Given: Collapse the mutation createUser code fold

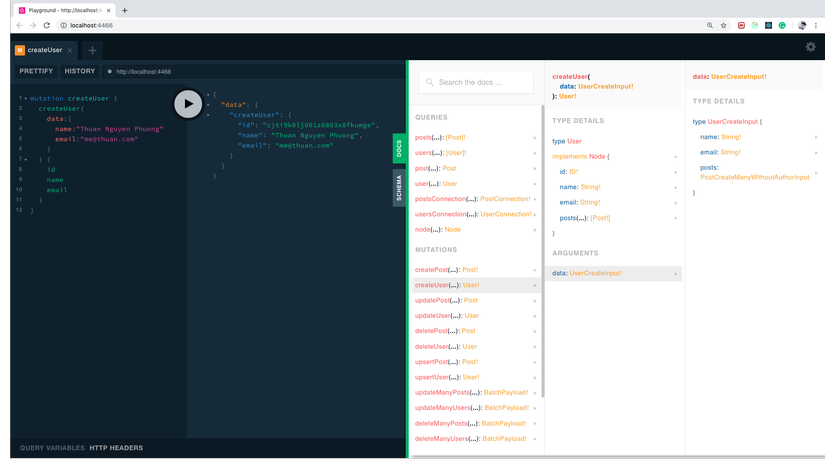Looking at the screenshot, I should click(26, 99).
